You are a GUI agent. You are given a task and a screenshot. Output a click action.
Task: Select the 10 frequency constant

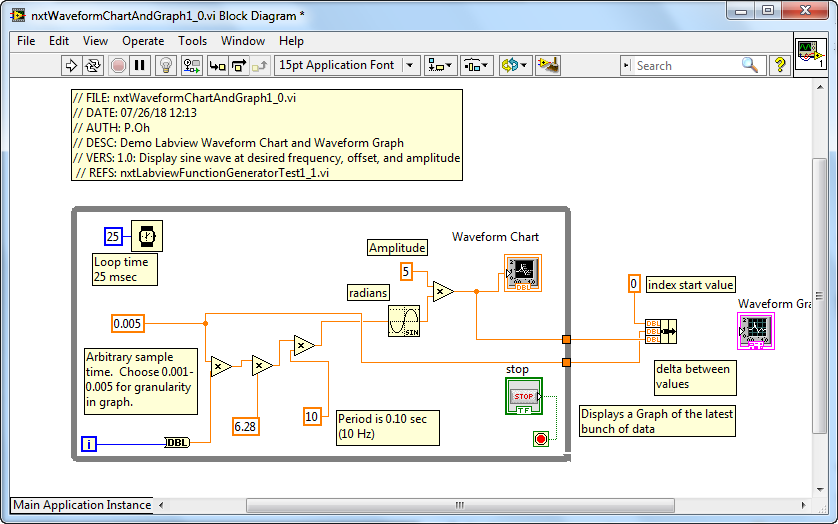[312, 416]
